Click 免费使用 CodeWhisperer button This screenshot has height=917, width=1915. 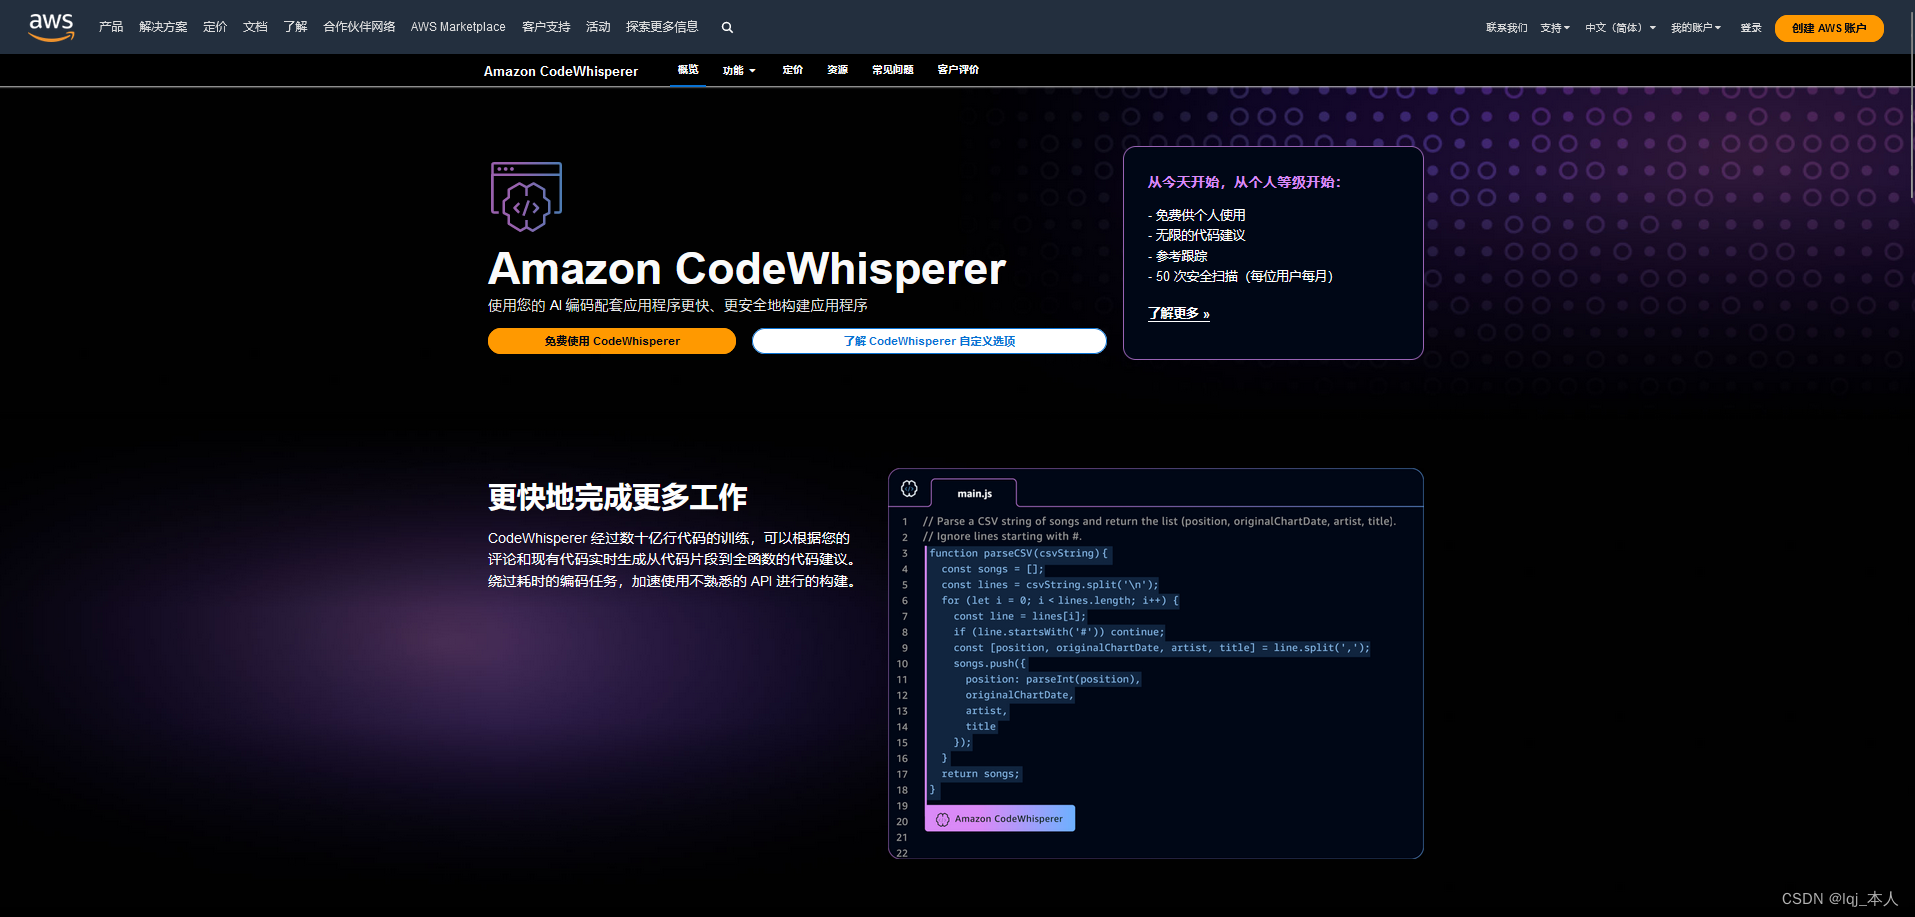point(612,341)
